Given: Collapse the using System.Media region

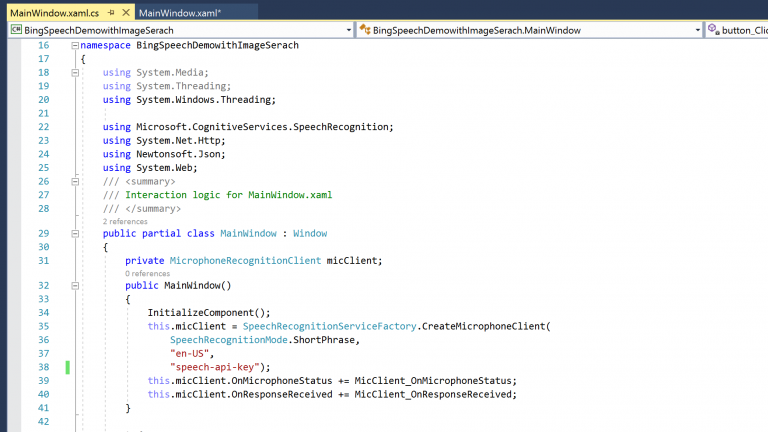Looking at the screenshot, I should pyautogui.click(x=74, y=73).
